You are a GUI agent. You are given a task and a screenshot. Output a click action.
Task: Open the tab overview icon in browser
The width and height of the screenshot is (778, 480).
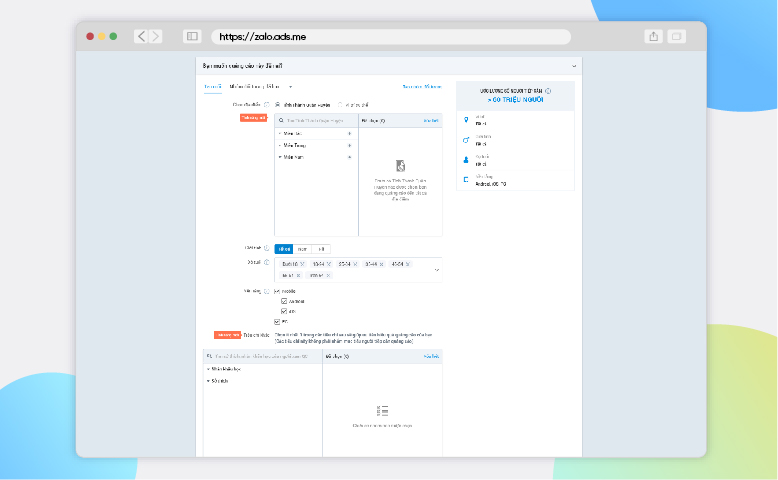[676, 36]
